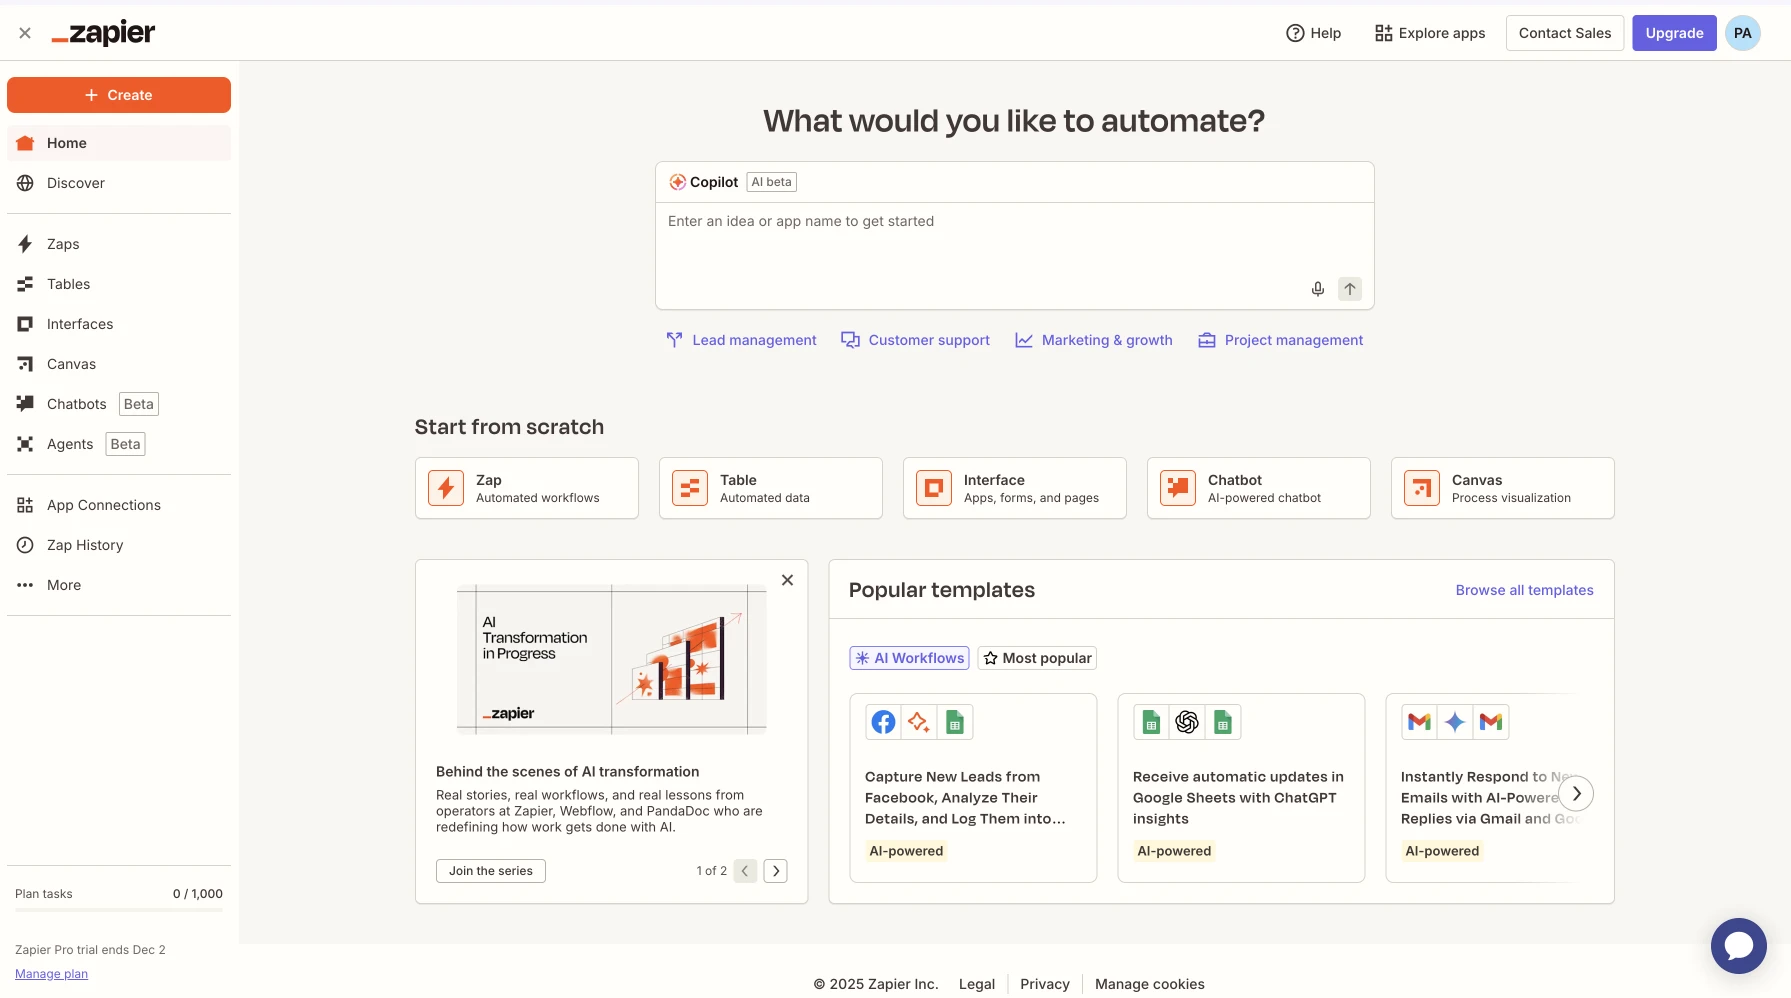The image size is (1791, 998).
Task: Toggle the AI Workflows filter
Action: click(x=909, y=658)
